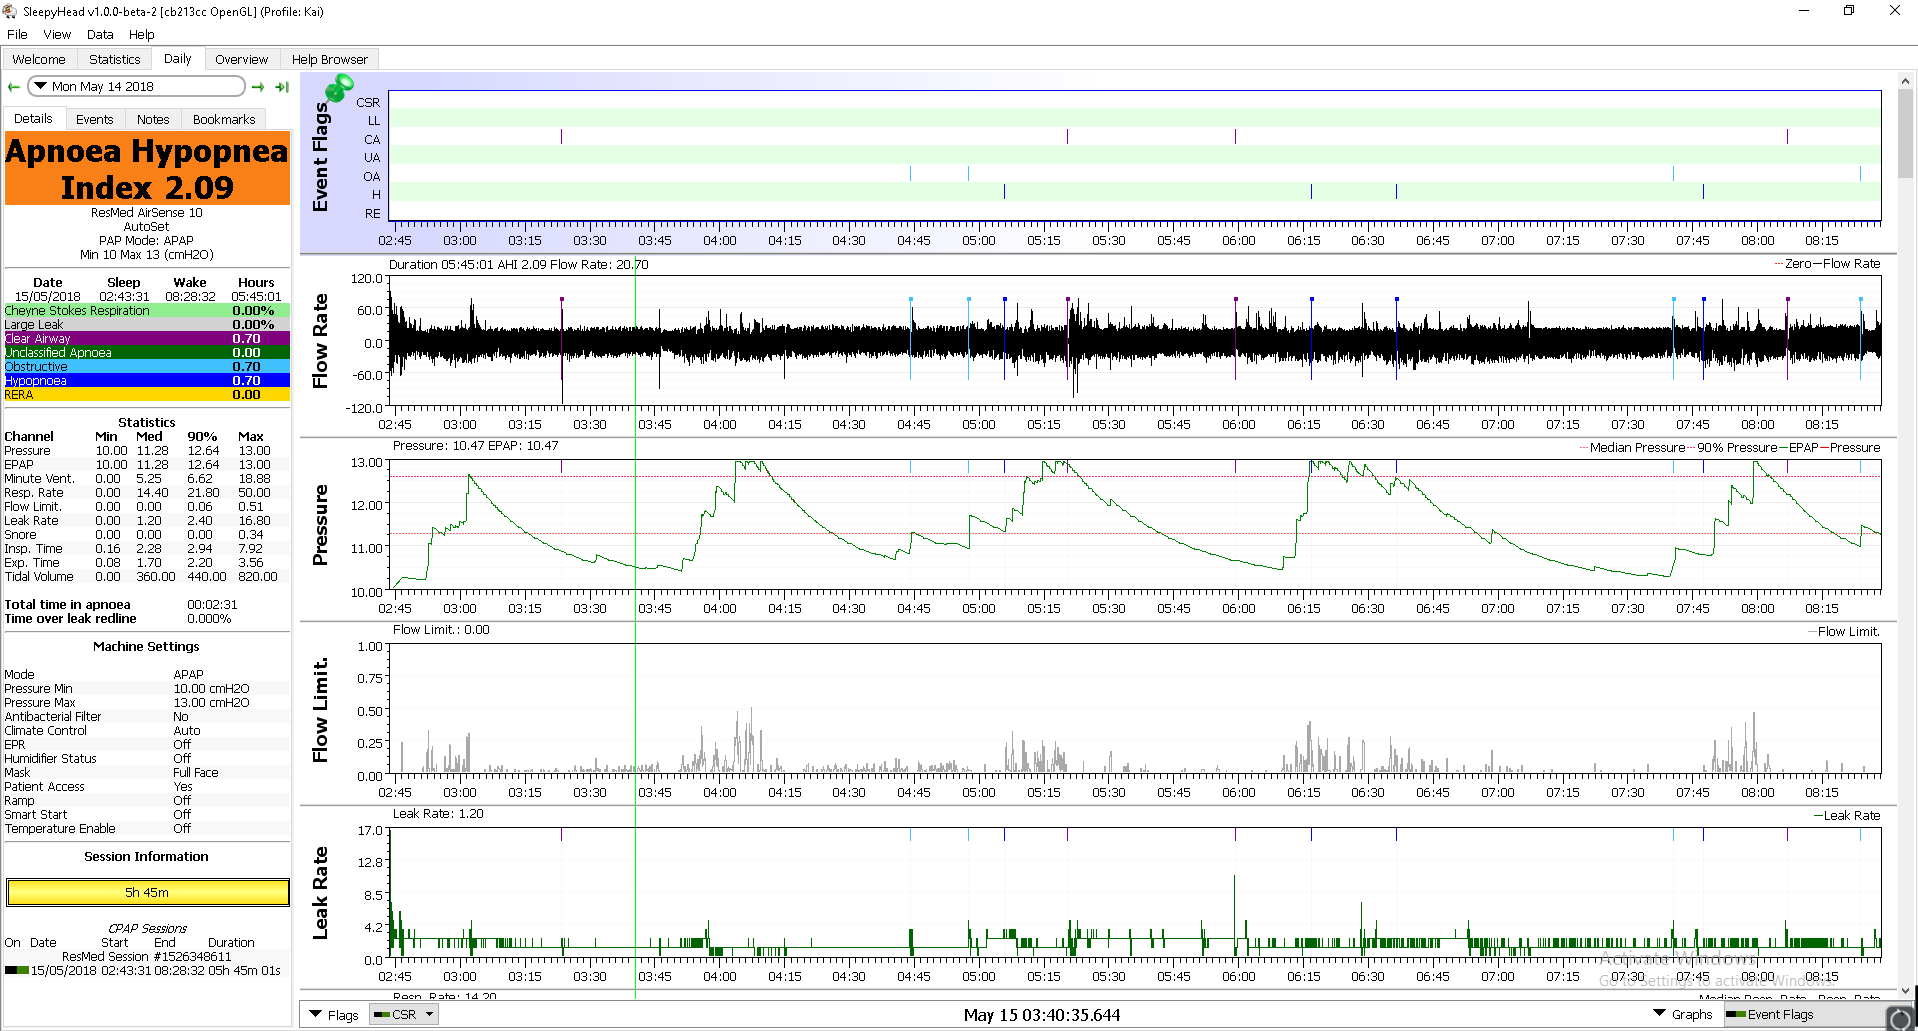Open the File menu

click(x=17, y=34)
